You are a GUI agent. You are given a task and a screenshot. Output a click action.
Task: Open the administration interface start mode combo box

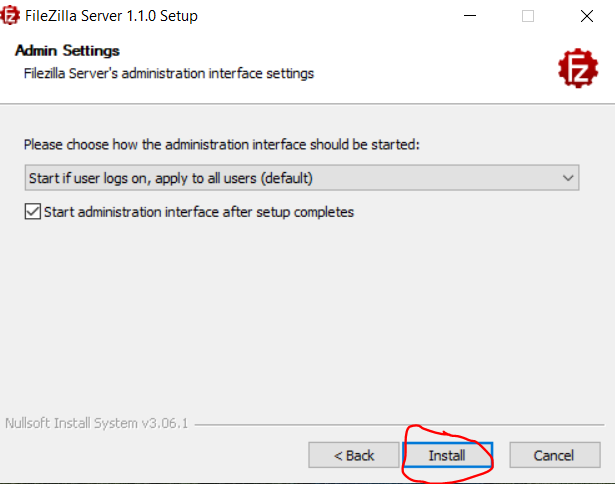pyautogui.click(x=300, y=178)
